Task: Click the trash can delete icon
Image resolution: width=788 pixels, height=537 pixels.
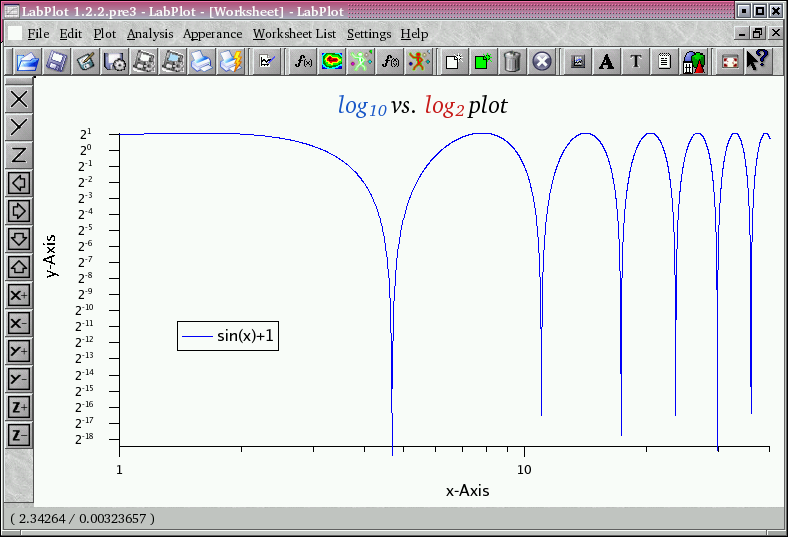Action: [x=512, y=62]
